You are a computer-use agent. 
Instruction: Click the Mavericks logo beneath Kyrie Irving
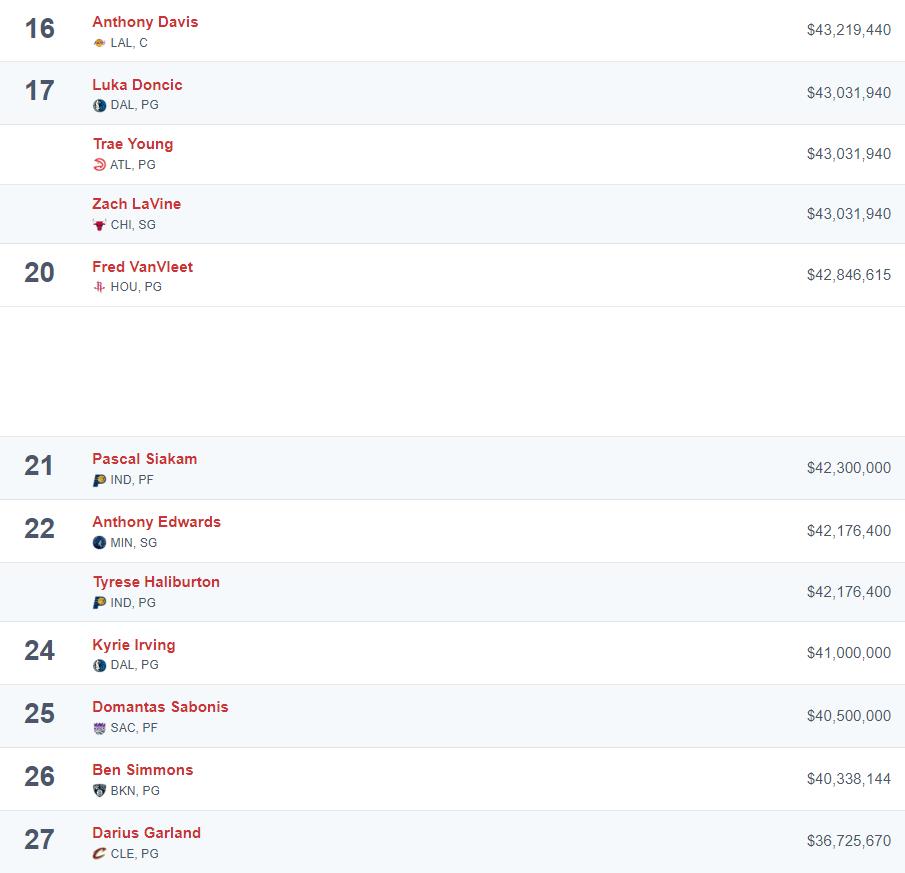[x=99, y=665]
